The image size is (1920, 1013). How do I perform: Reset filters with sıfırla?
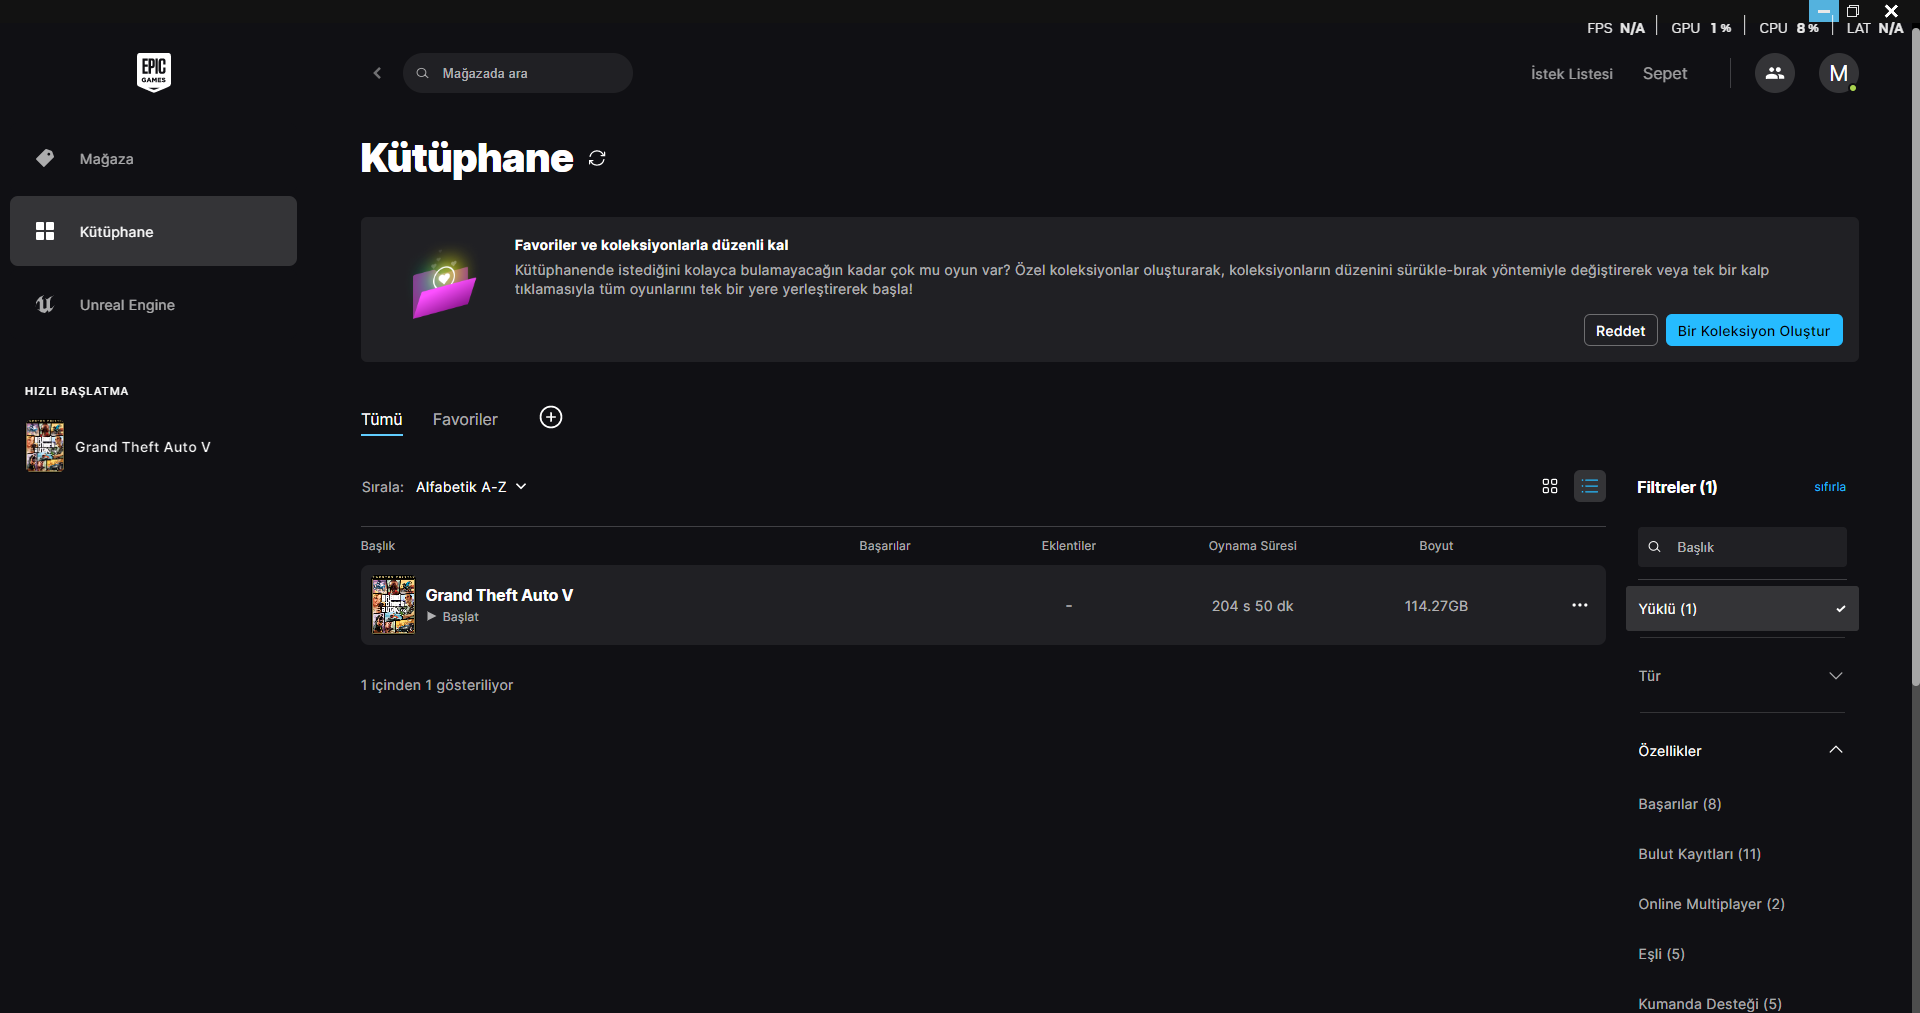point(1830,487)
